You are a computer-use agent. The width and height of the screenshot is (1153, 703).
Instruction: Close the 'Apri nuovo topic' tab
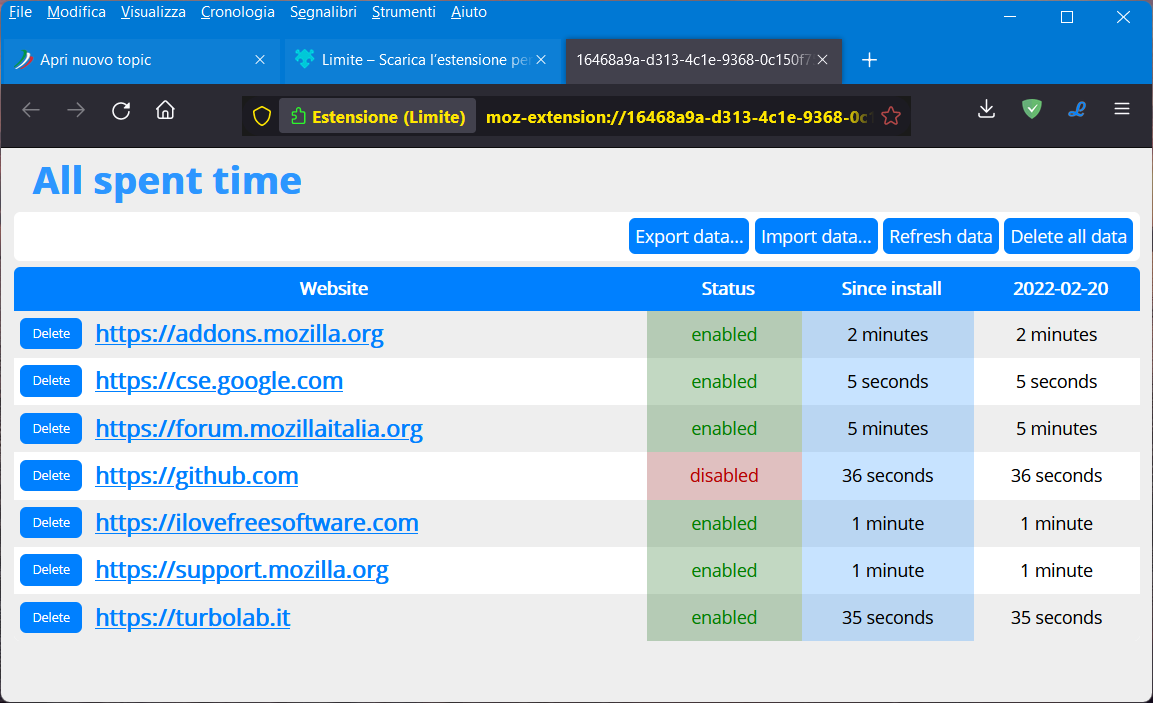pyautogui.click(x=260, y=60)
